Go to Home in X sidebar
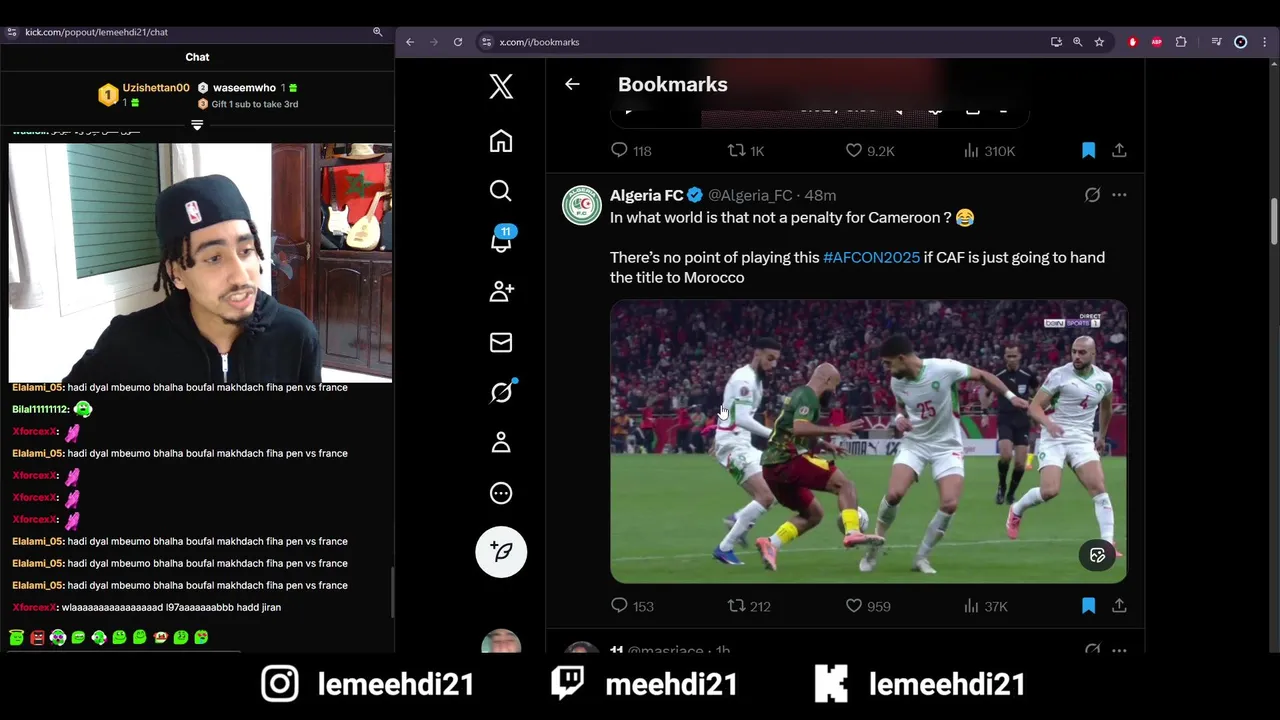1280x720 pixels. [x=501, y=141]
